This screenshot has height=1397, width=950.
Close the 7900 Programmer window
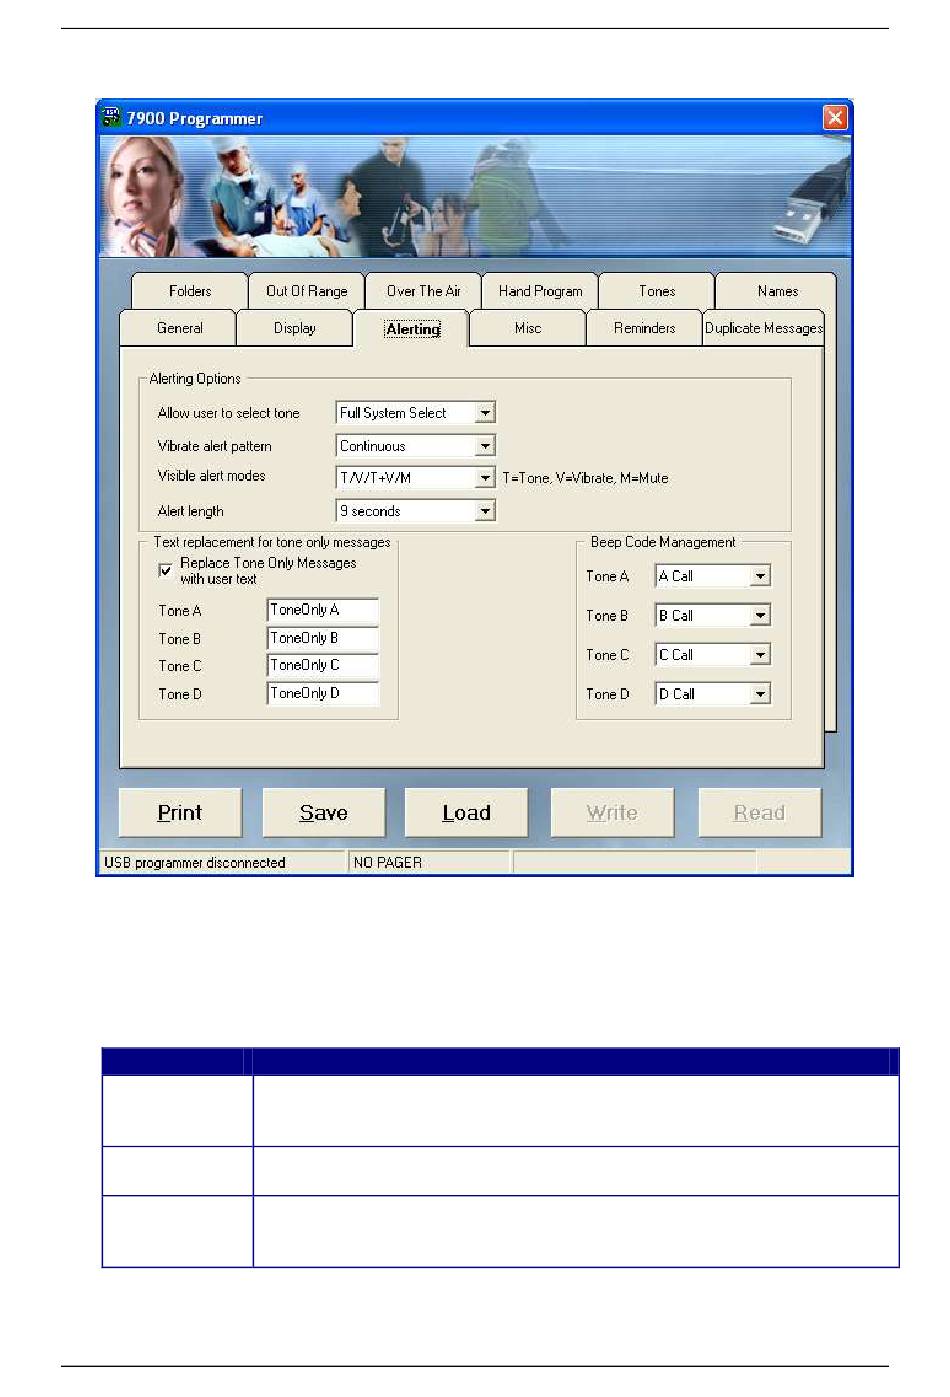[x=835, y=117]
